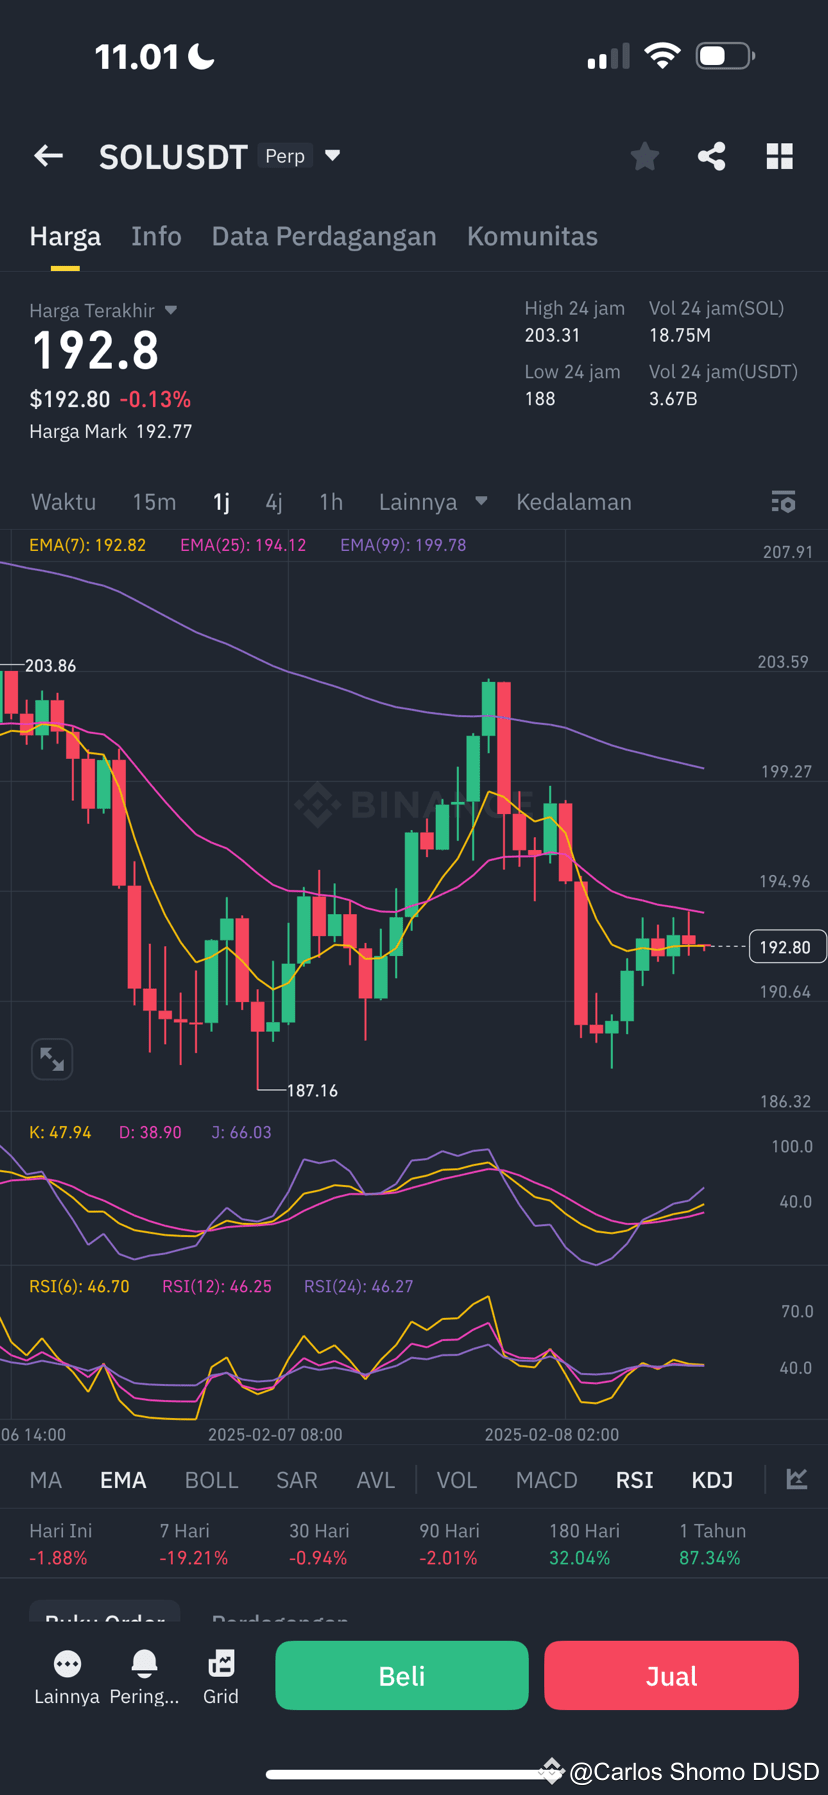This screenshot has height=1795, width=828.
Task: Toggle the SAR indicator
Action: coord(297,1480)
